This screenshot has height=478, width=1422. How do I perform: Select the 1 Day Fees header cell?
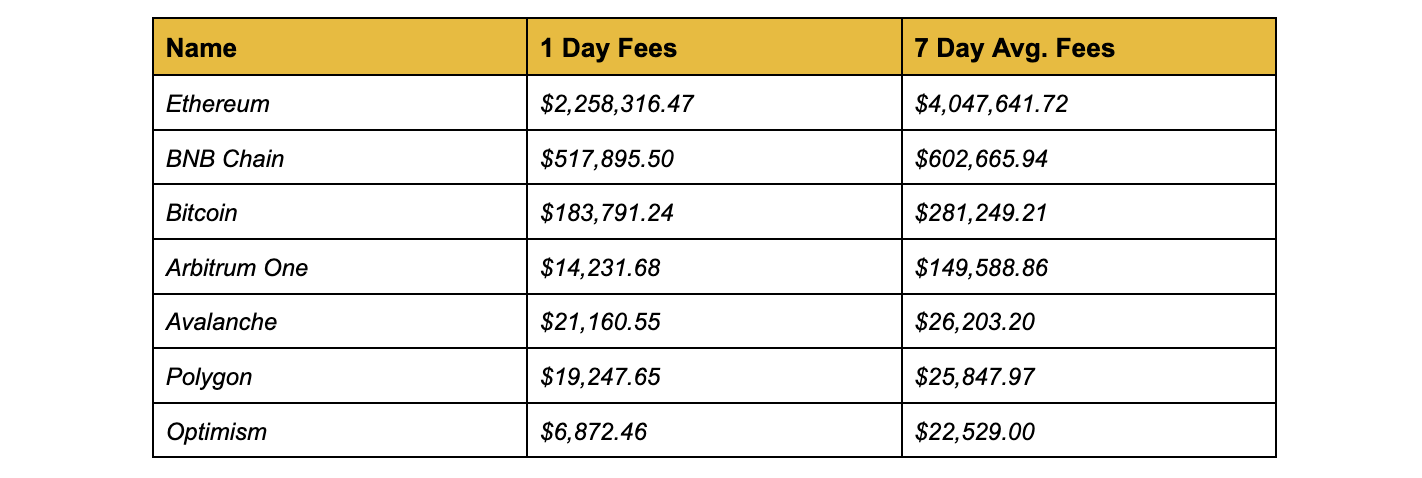pyautogui.click(x=714, y=47)
